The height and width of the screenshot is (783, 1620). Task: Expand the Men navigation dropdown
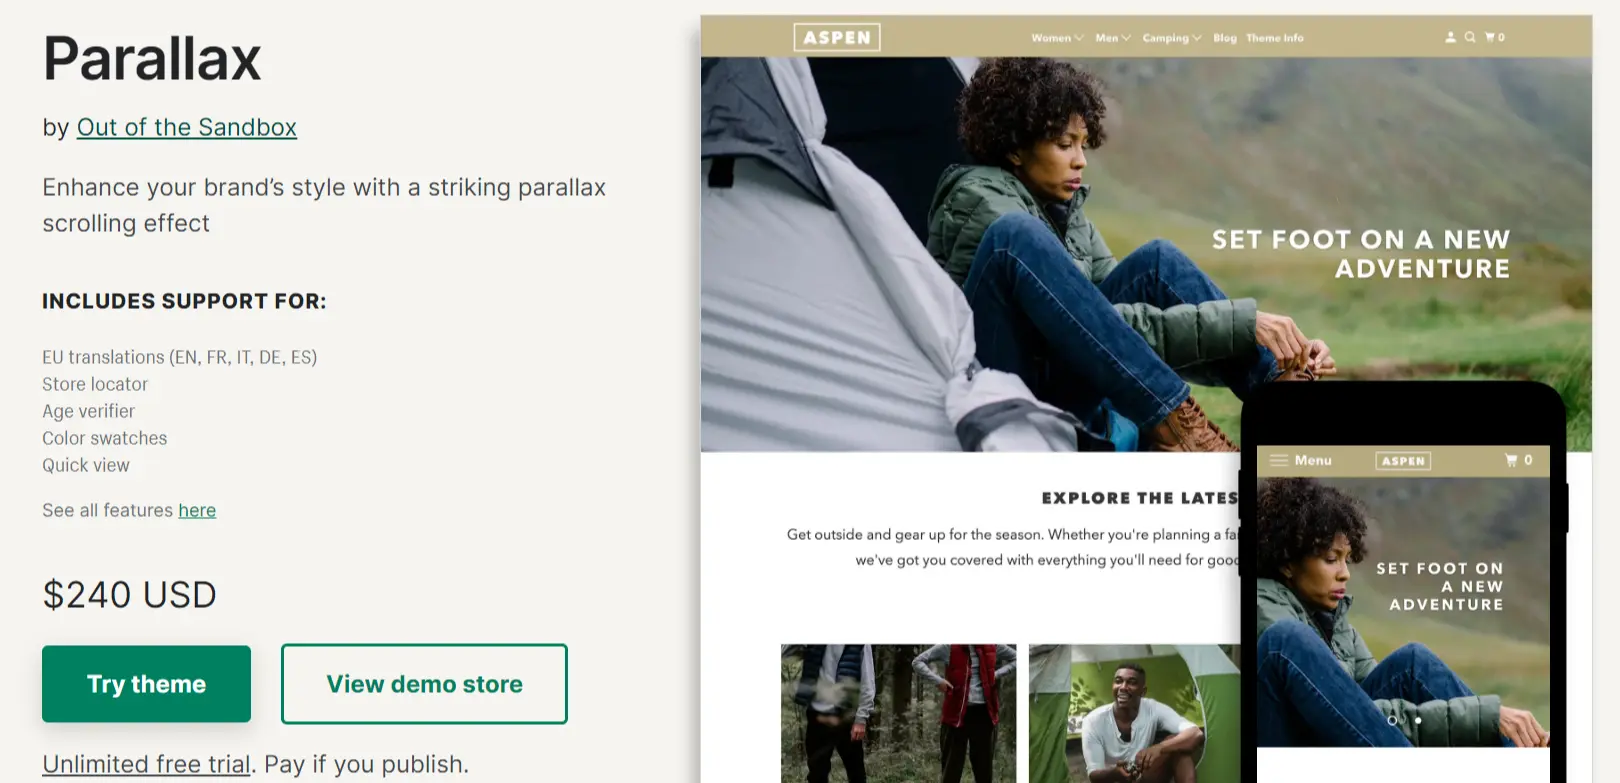(x=1112, y=37)
